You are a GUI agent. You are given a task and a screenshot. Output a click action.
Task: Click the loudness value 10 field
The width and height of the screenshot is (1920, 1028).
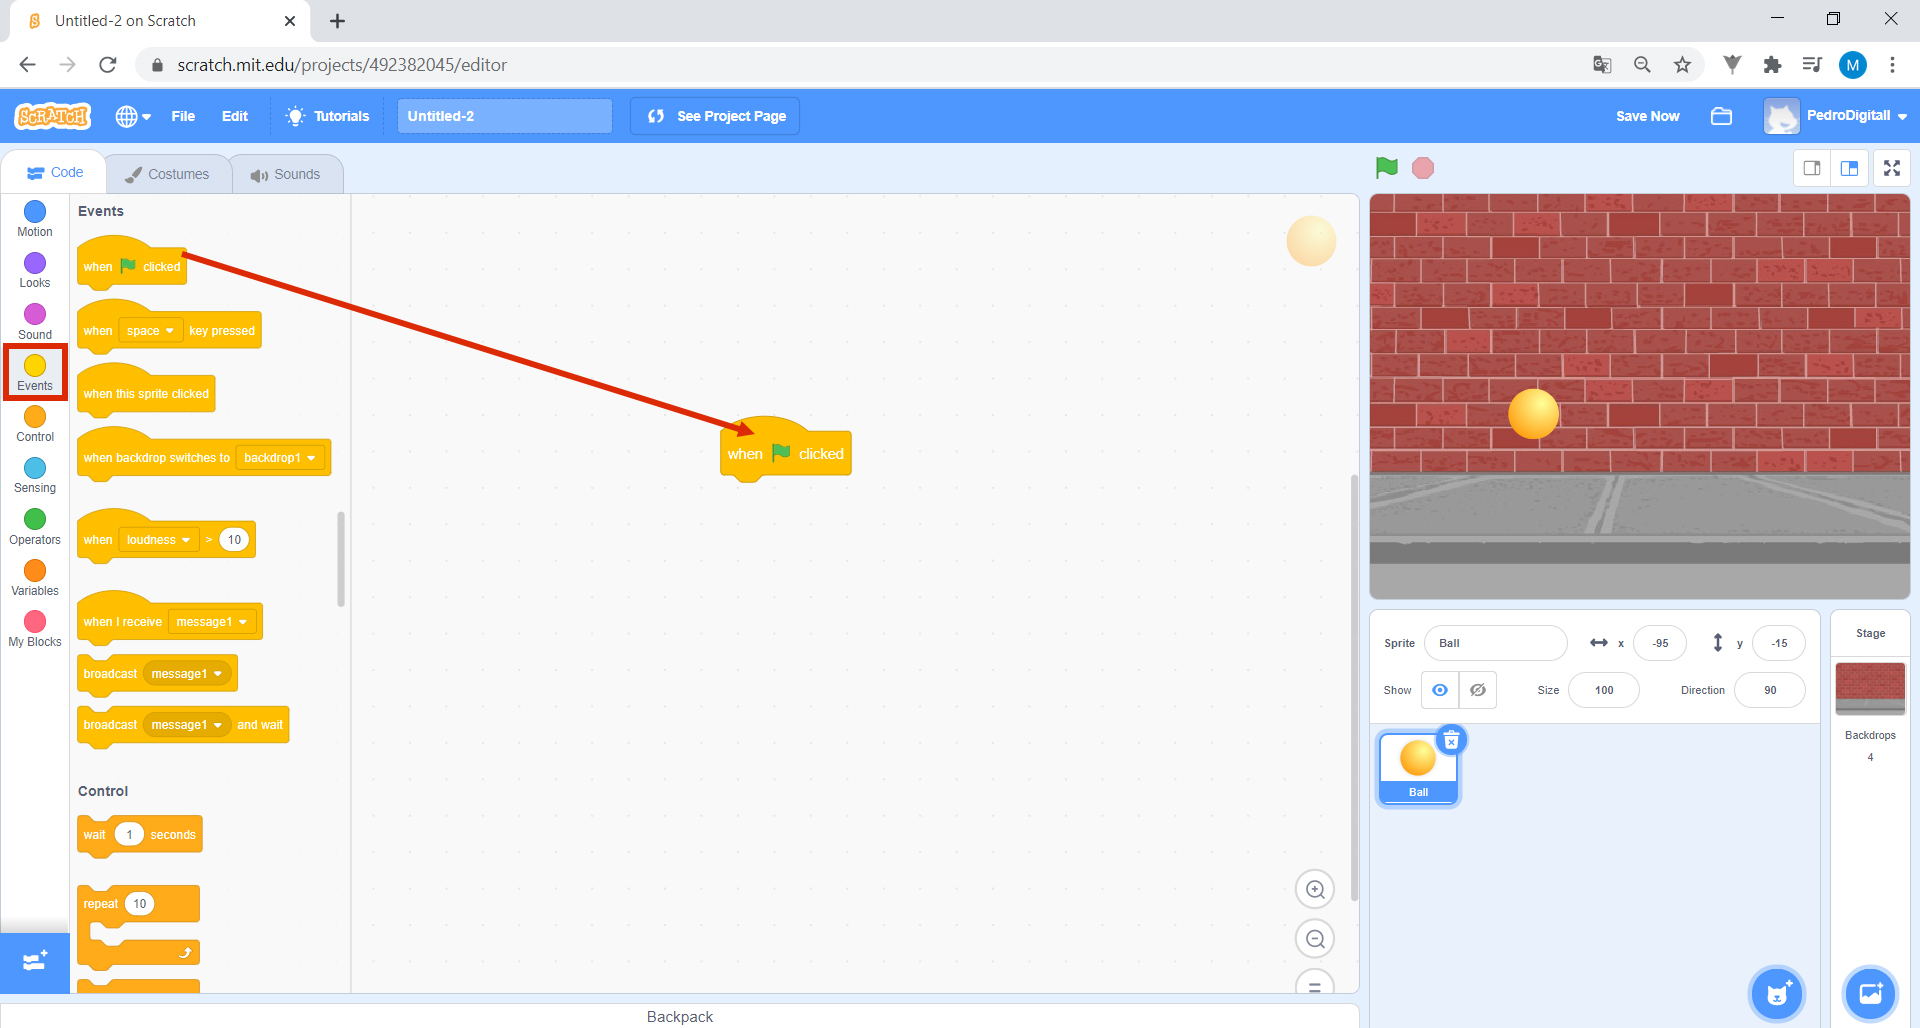tap(234, 540)
